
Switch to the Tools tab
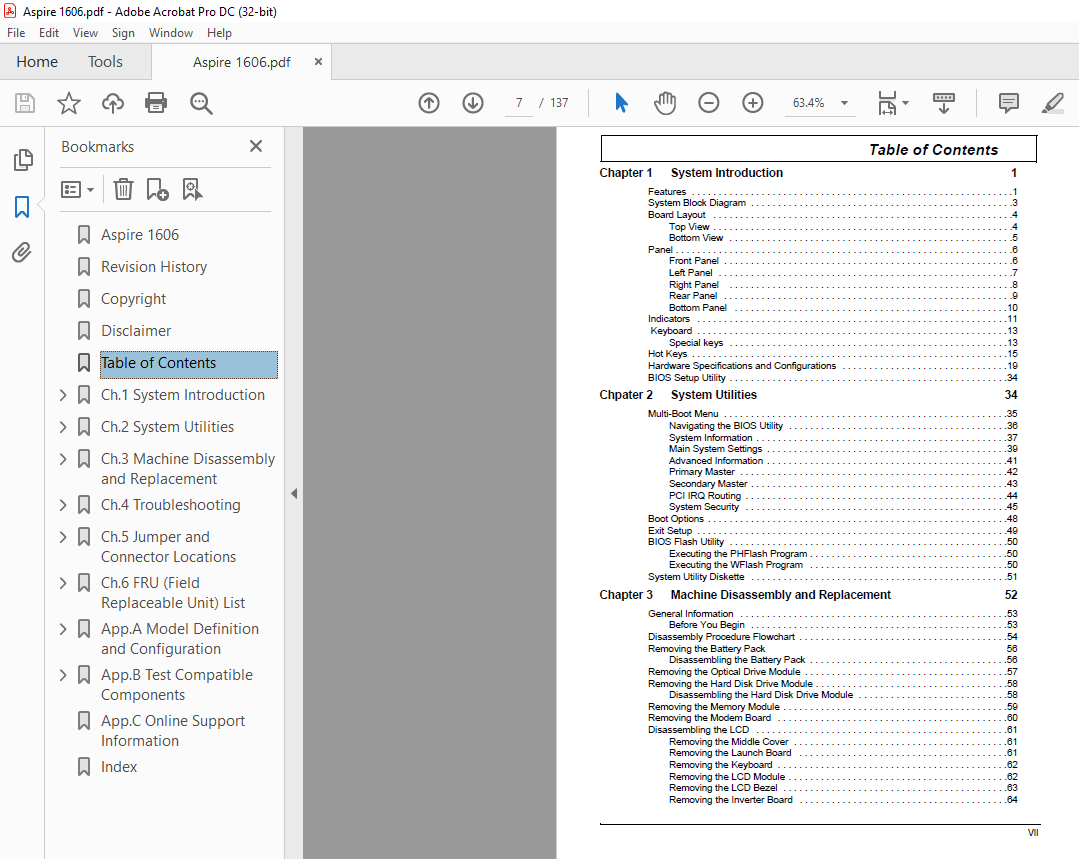point(105,62)
